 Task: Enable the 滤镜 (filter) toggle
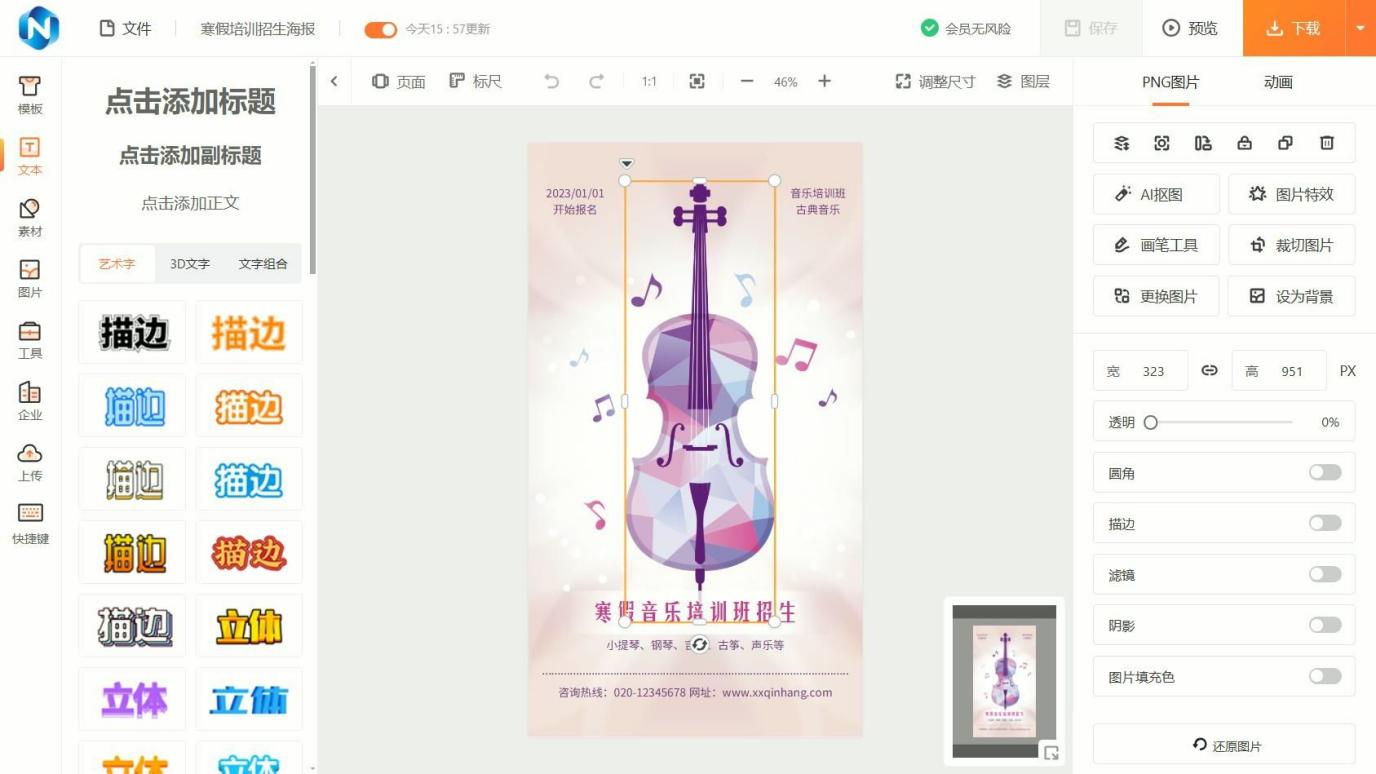1324,574
